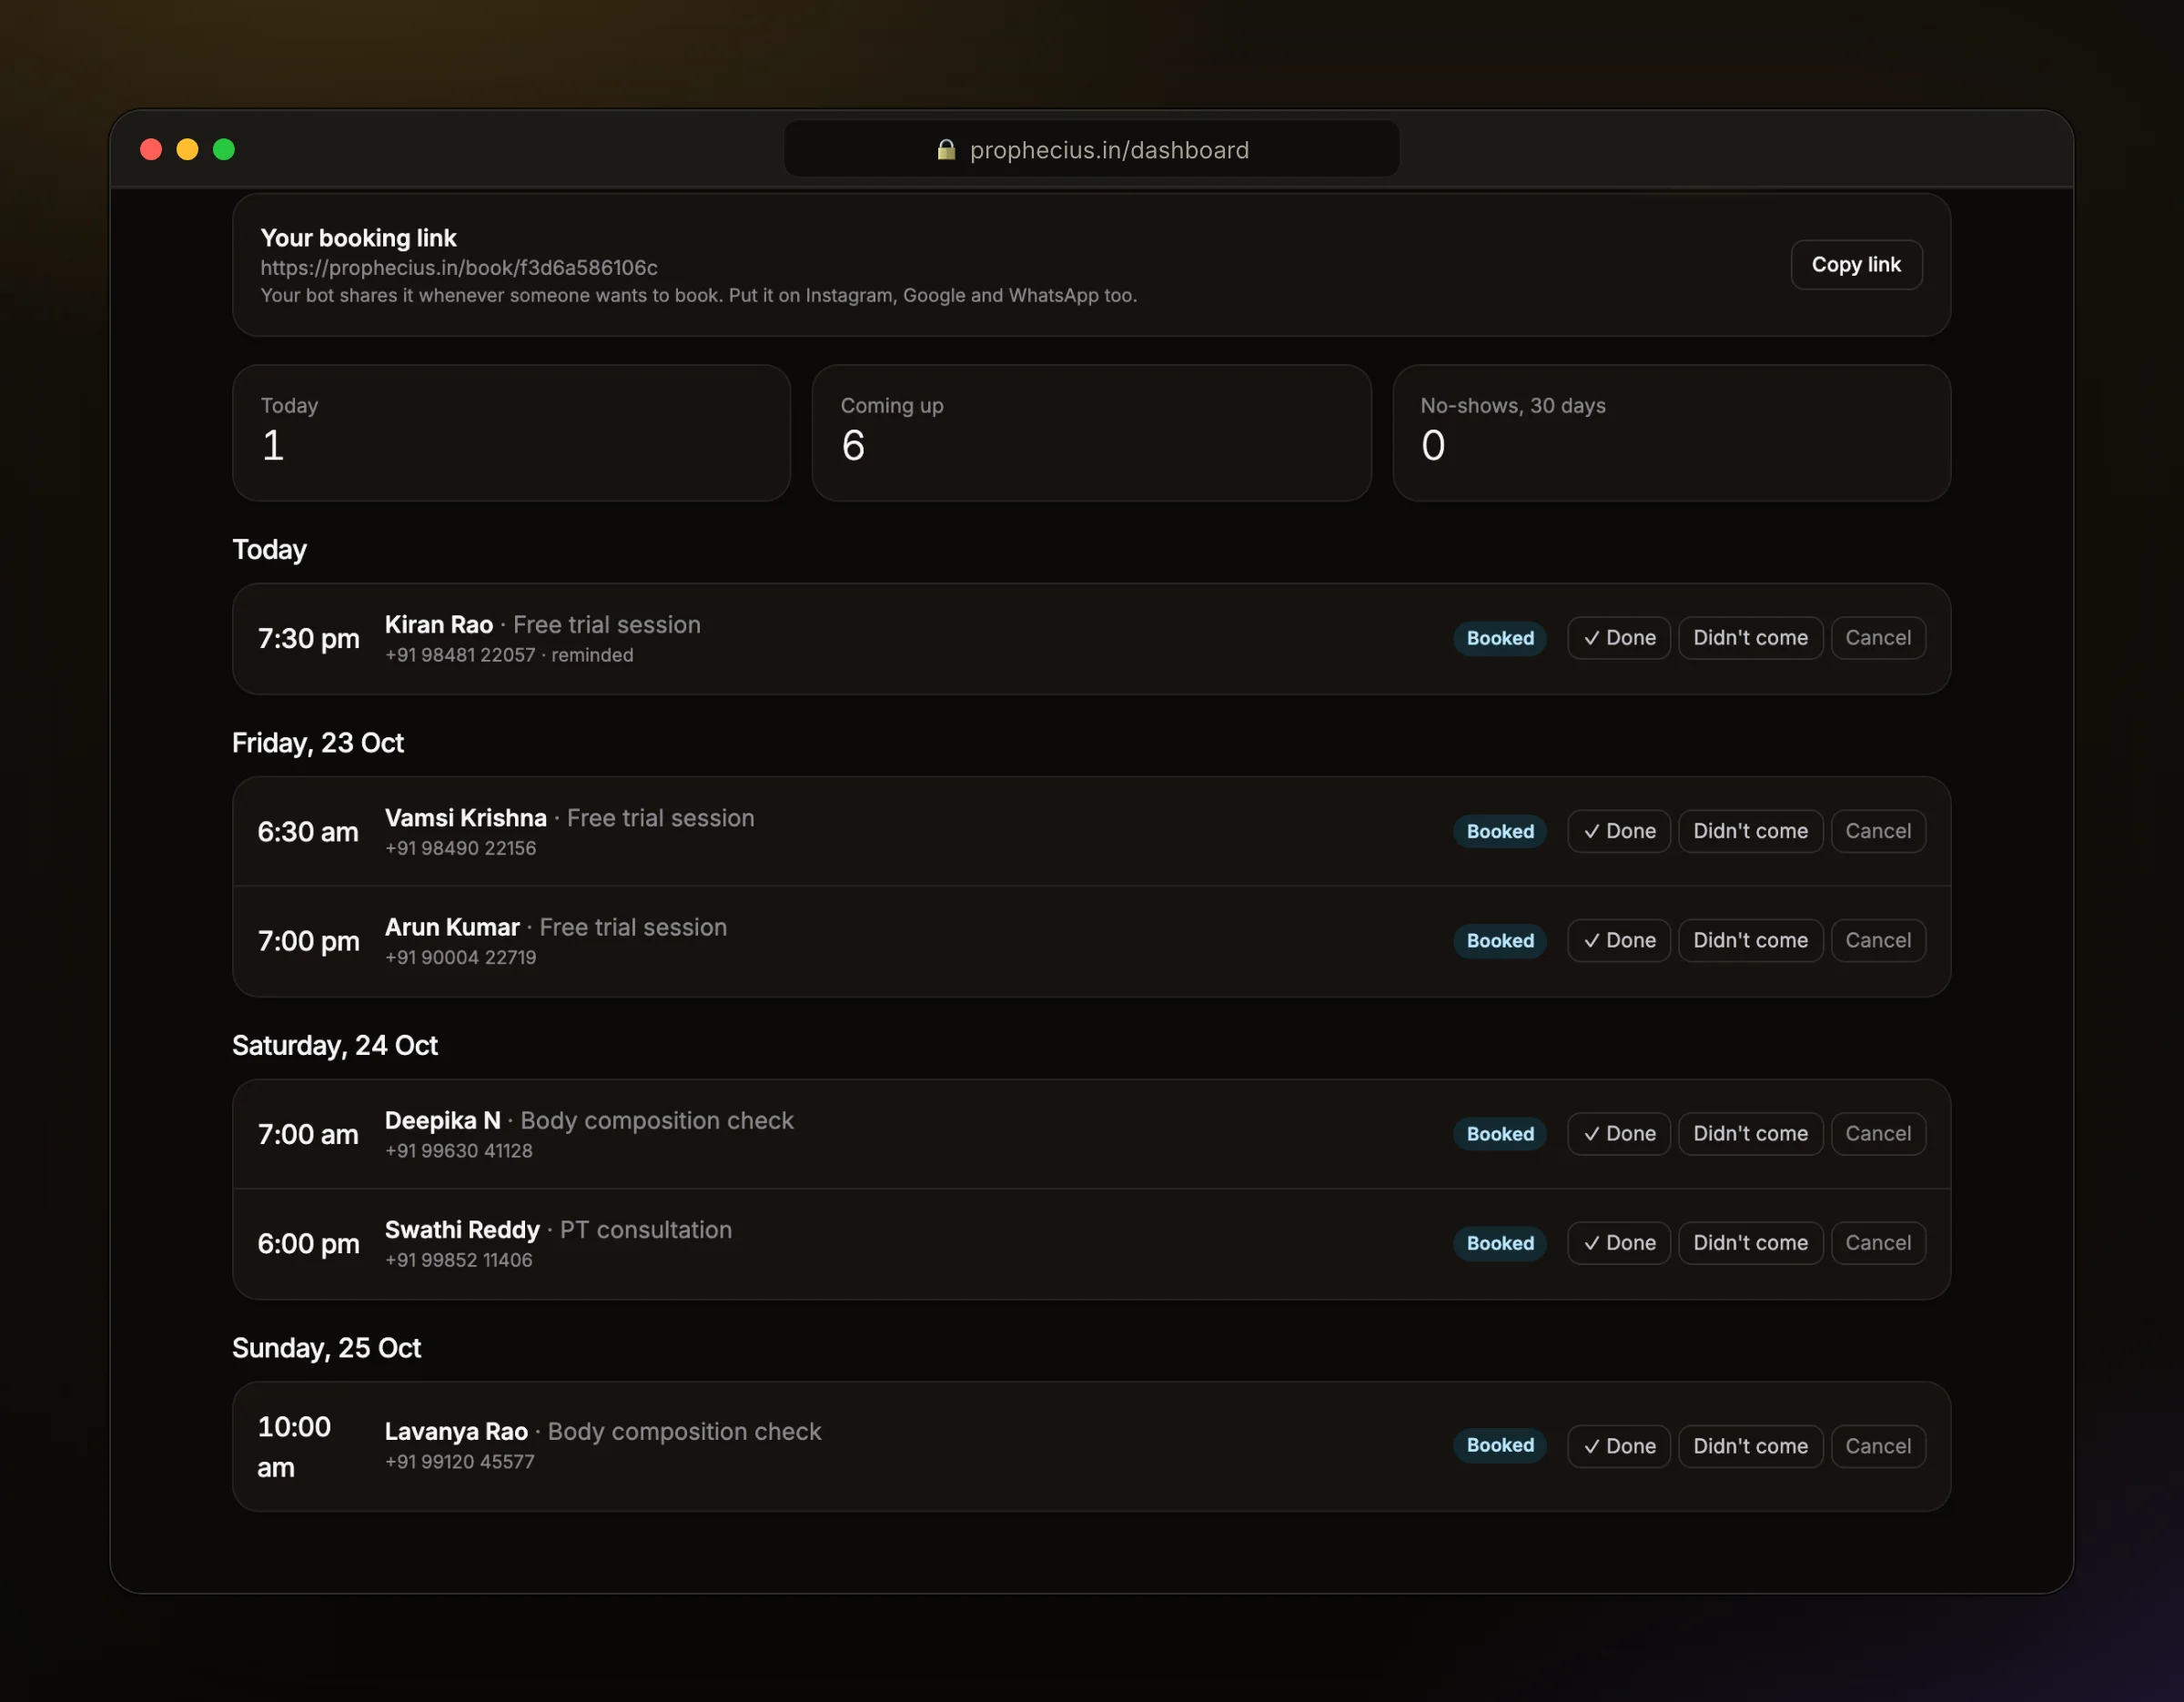Click the prophecius.in/dashboard address bar
The height and width of the screenshot is (1702, 2184).
click(1091, 150)
